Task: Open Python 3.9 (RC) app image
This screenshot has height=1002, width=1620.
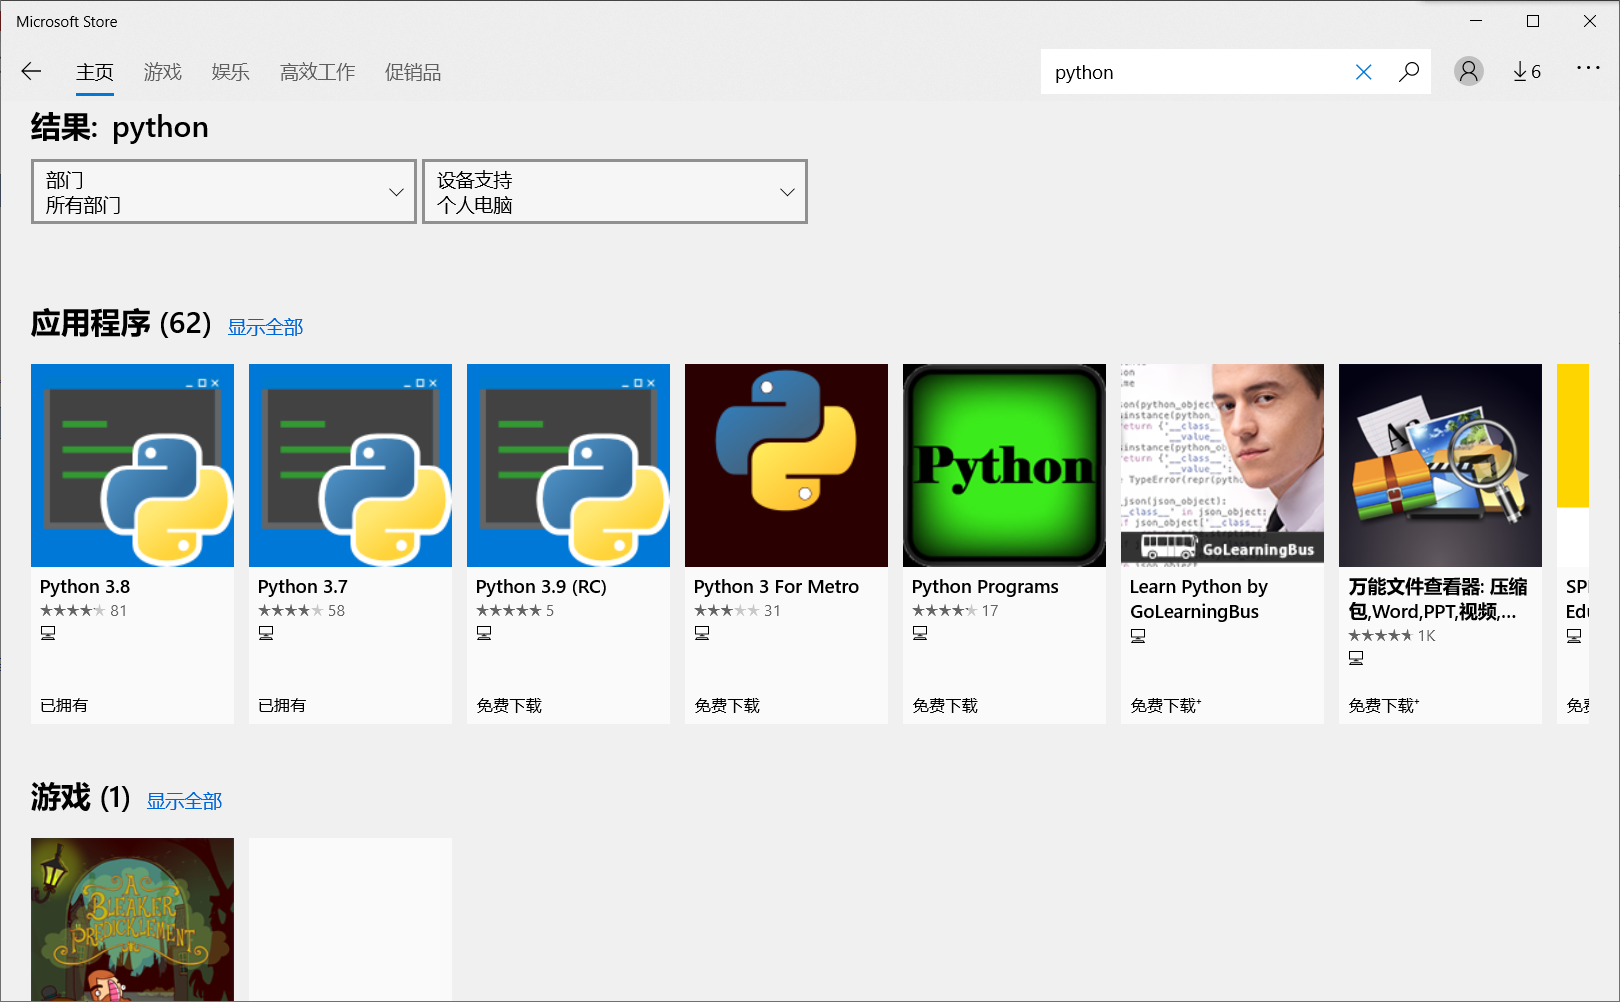Action: (568, 465)
